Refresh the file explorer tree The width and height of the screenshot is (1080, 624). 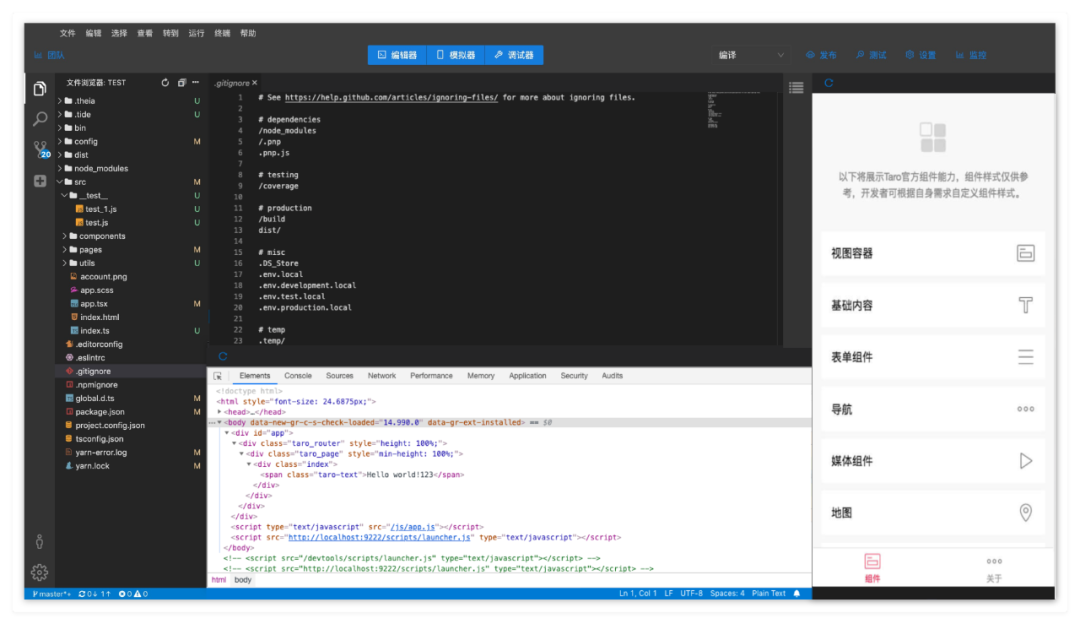165,83
